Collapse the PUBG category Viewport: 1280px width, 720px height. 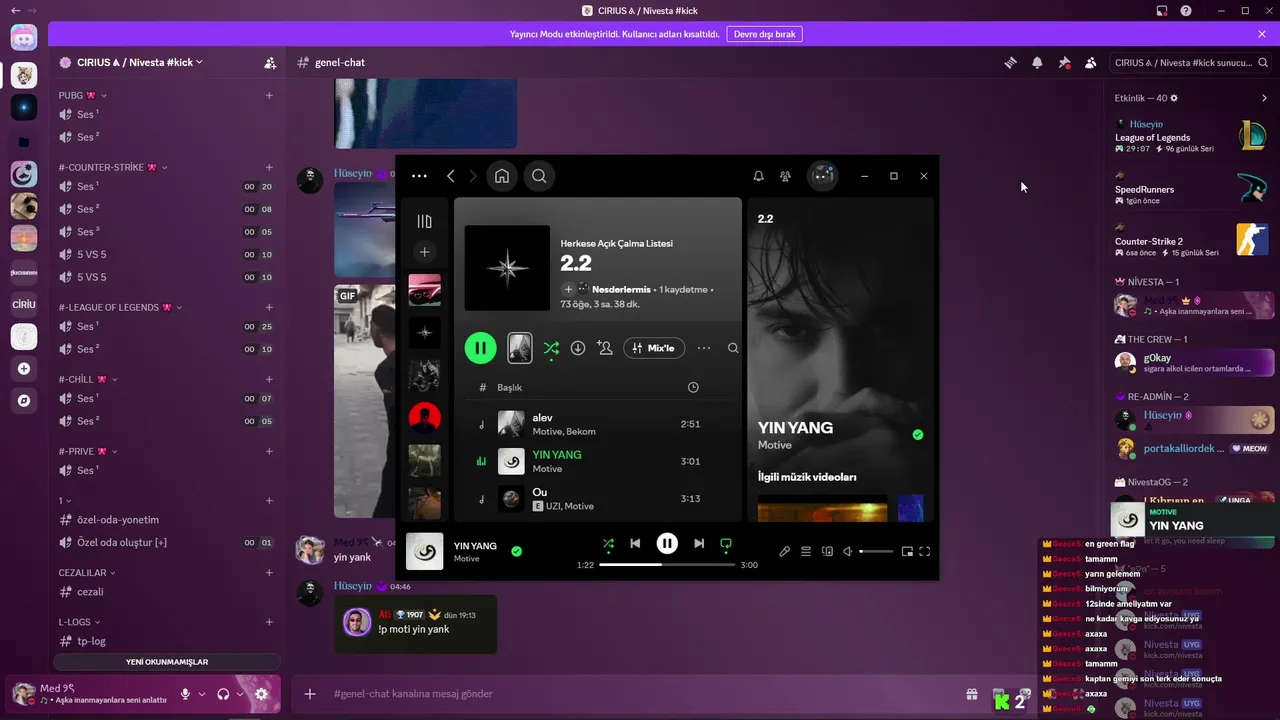[82, 96]
